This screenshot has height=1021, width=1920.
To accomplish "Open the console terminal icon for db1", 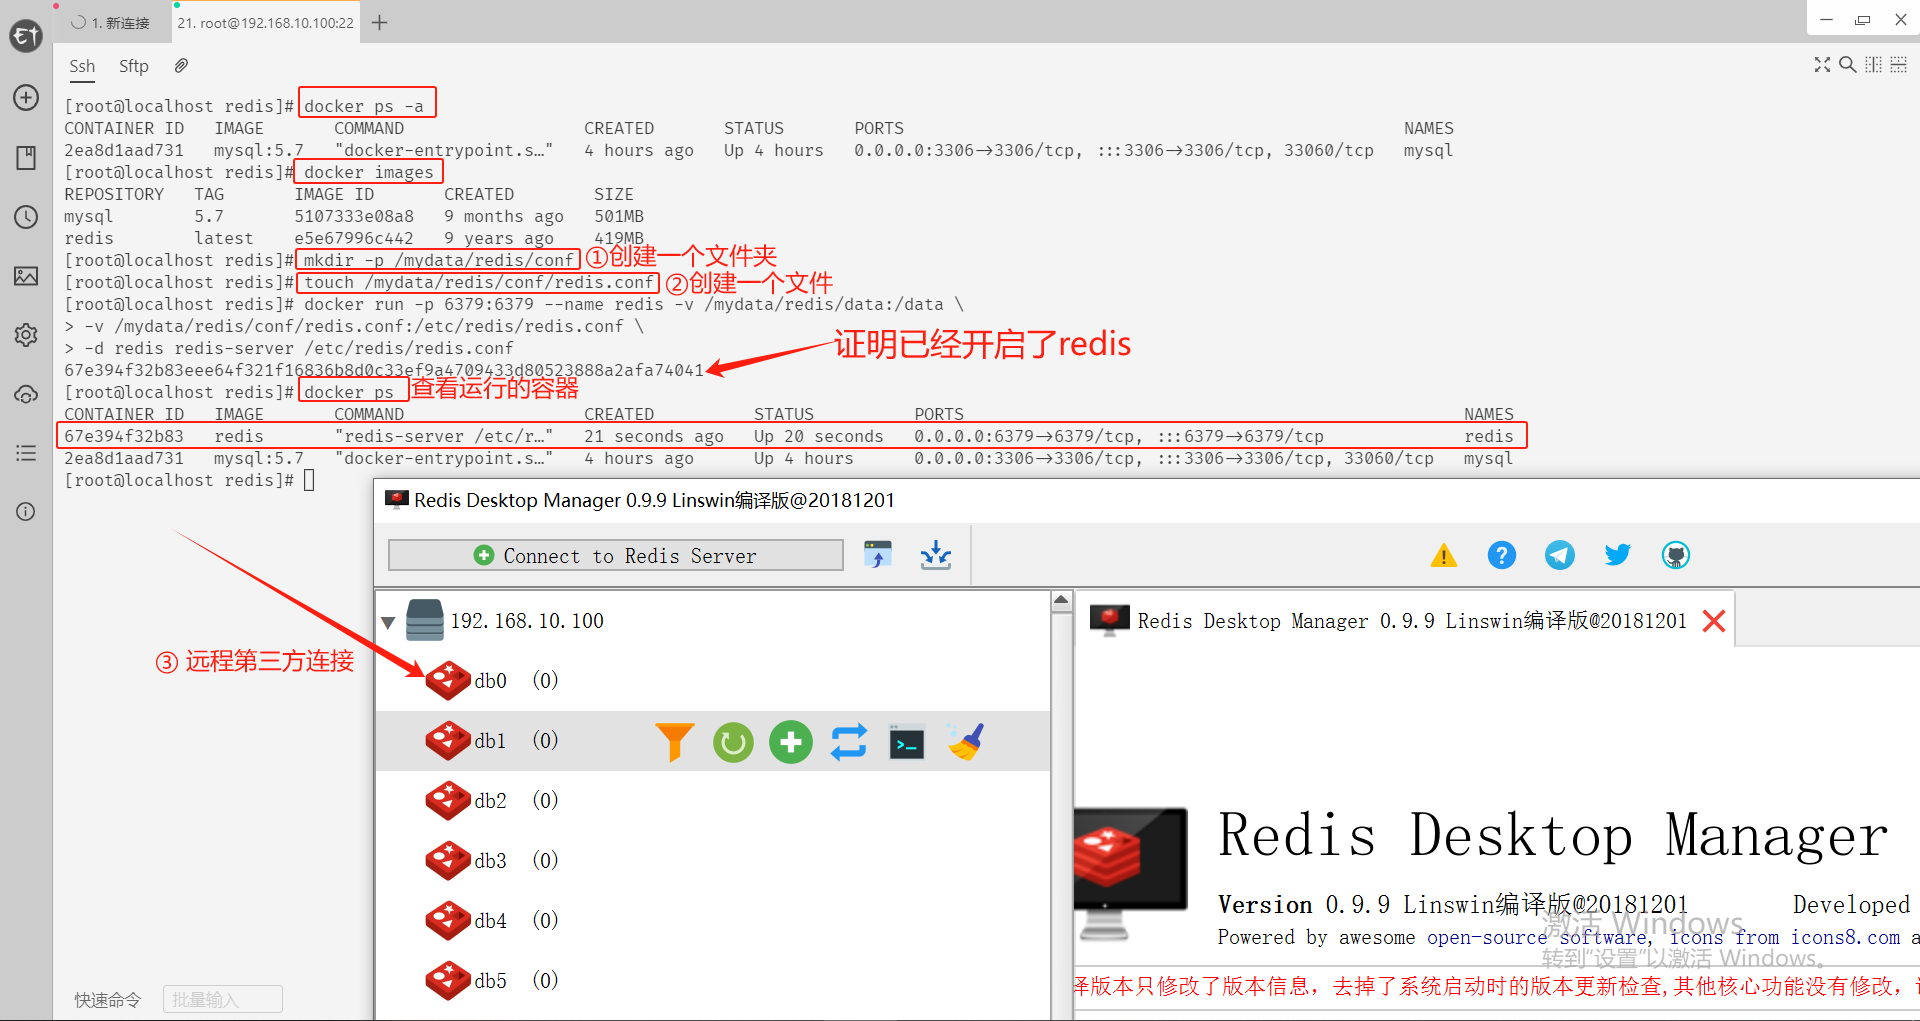I will pyautogui.click(x=907, y=743).
